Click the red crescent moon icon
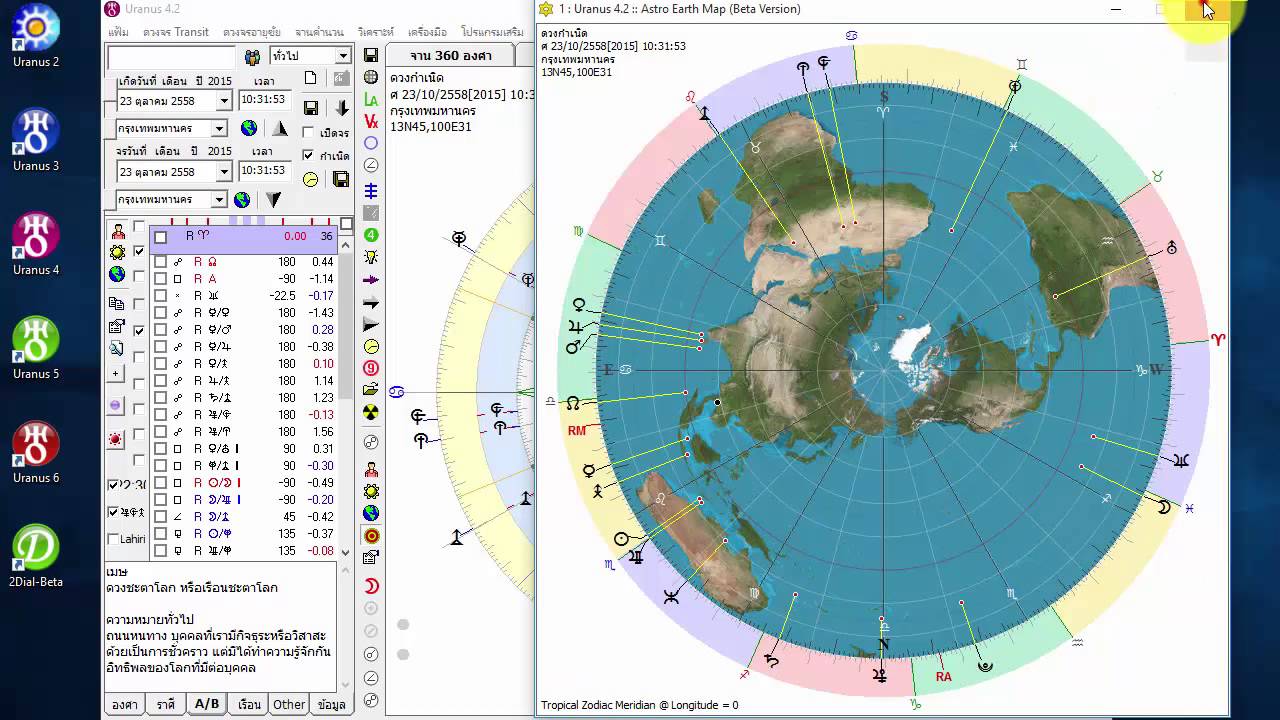 click(371, 586)
